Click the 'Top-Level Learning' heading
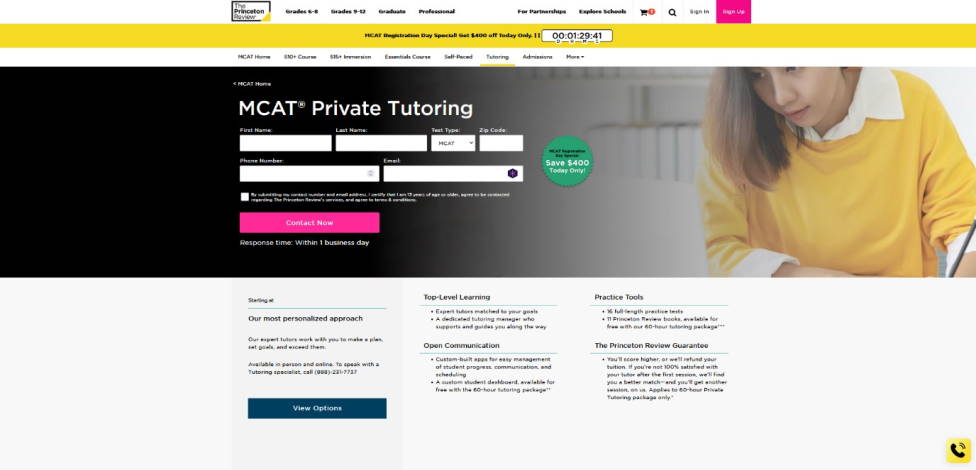 (x=457, y=298)
